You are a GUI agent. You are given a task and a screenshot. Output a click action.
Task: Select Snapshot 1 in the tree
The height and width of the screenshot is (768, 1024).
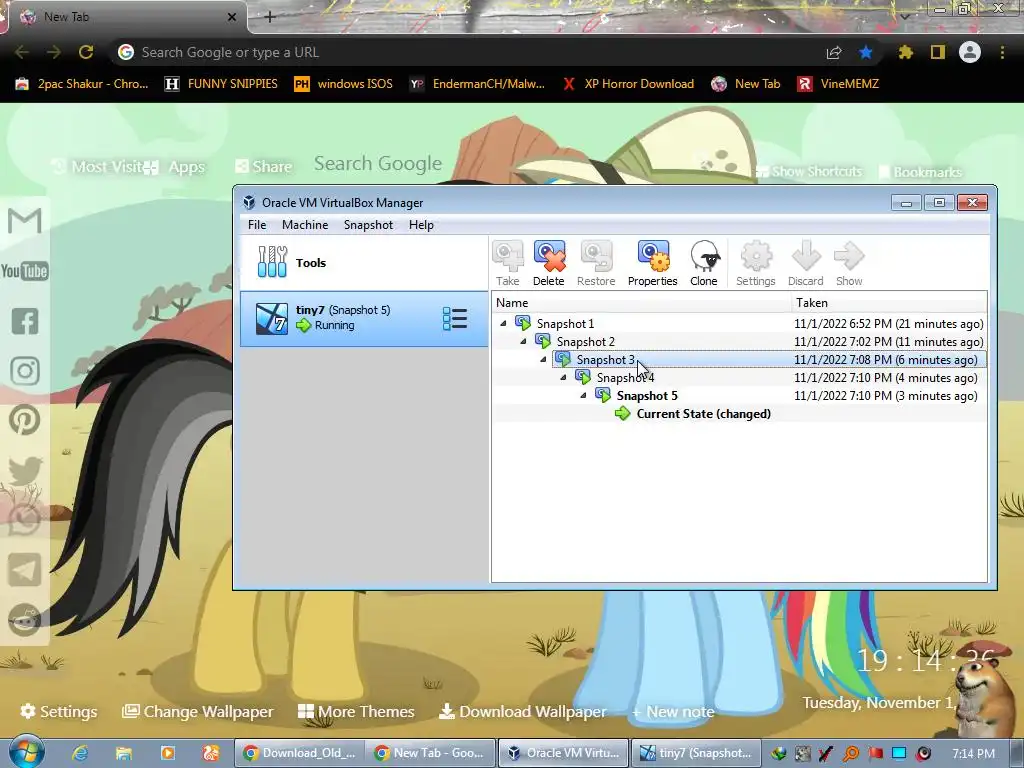(x=565, y=324)
